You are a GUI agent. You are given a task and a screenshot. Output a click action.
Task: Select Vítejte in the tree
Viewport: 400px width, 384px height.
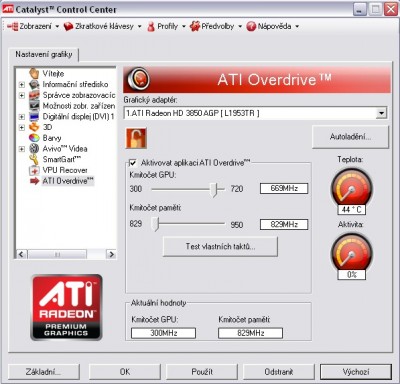point(53,73)
